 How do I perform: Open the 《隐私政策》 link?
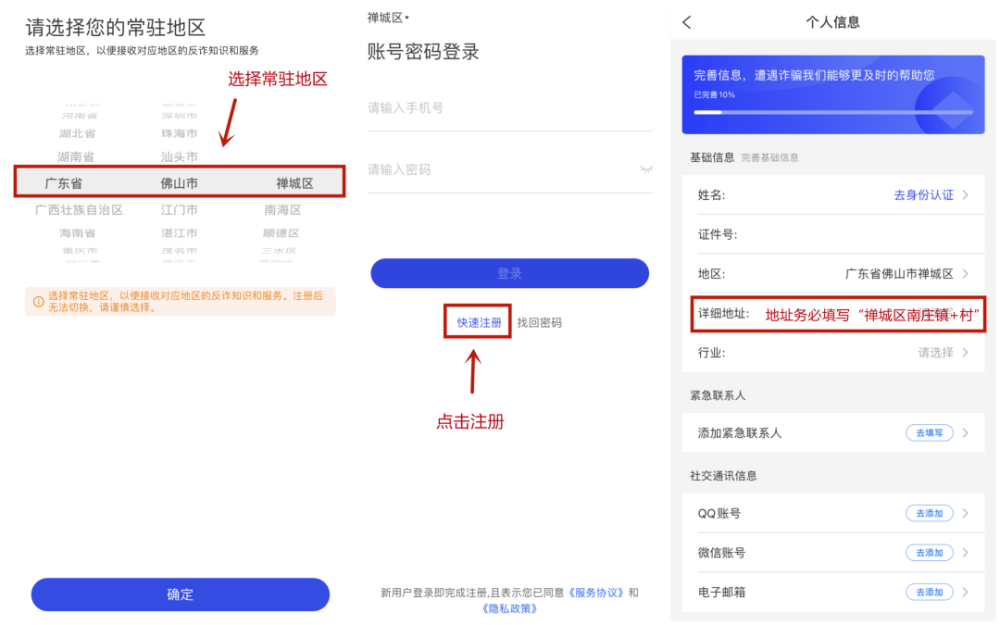click(x=510, y=608)
